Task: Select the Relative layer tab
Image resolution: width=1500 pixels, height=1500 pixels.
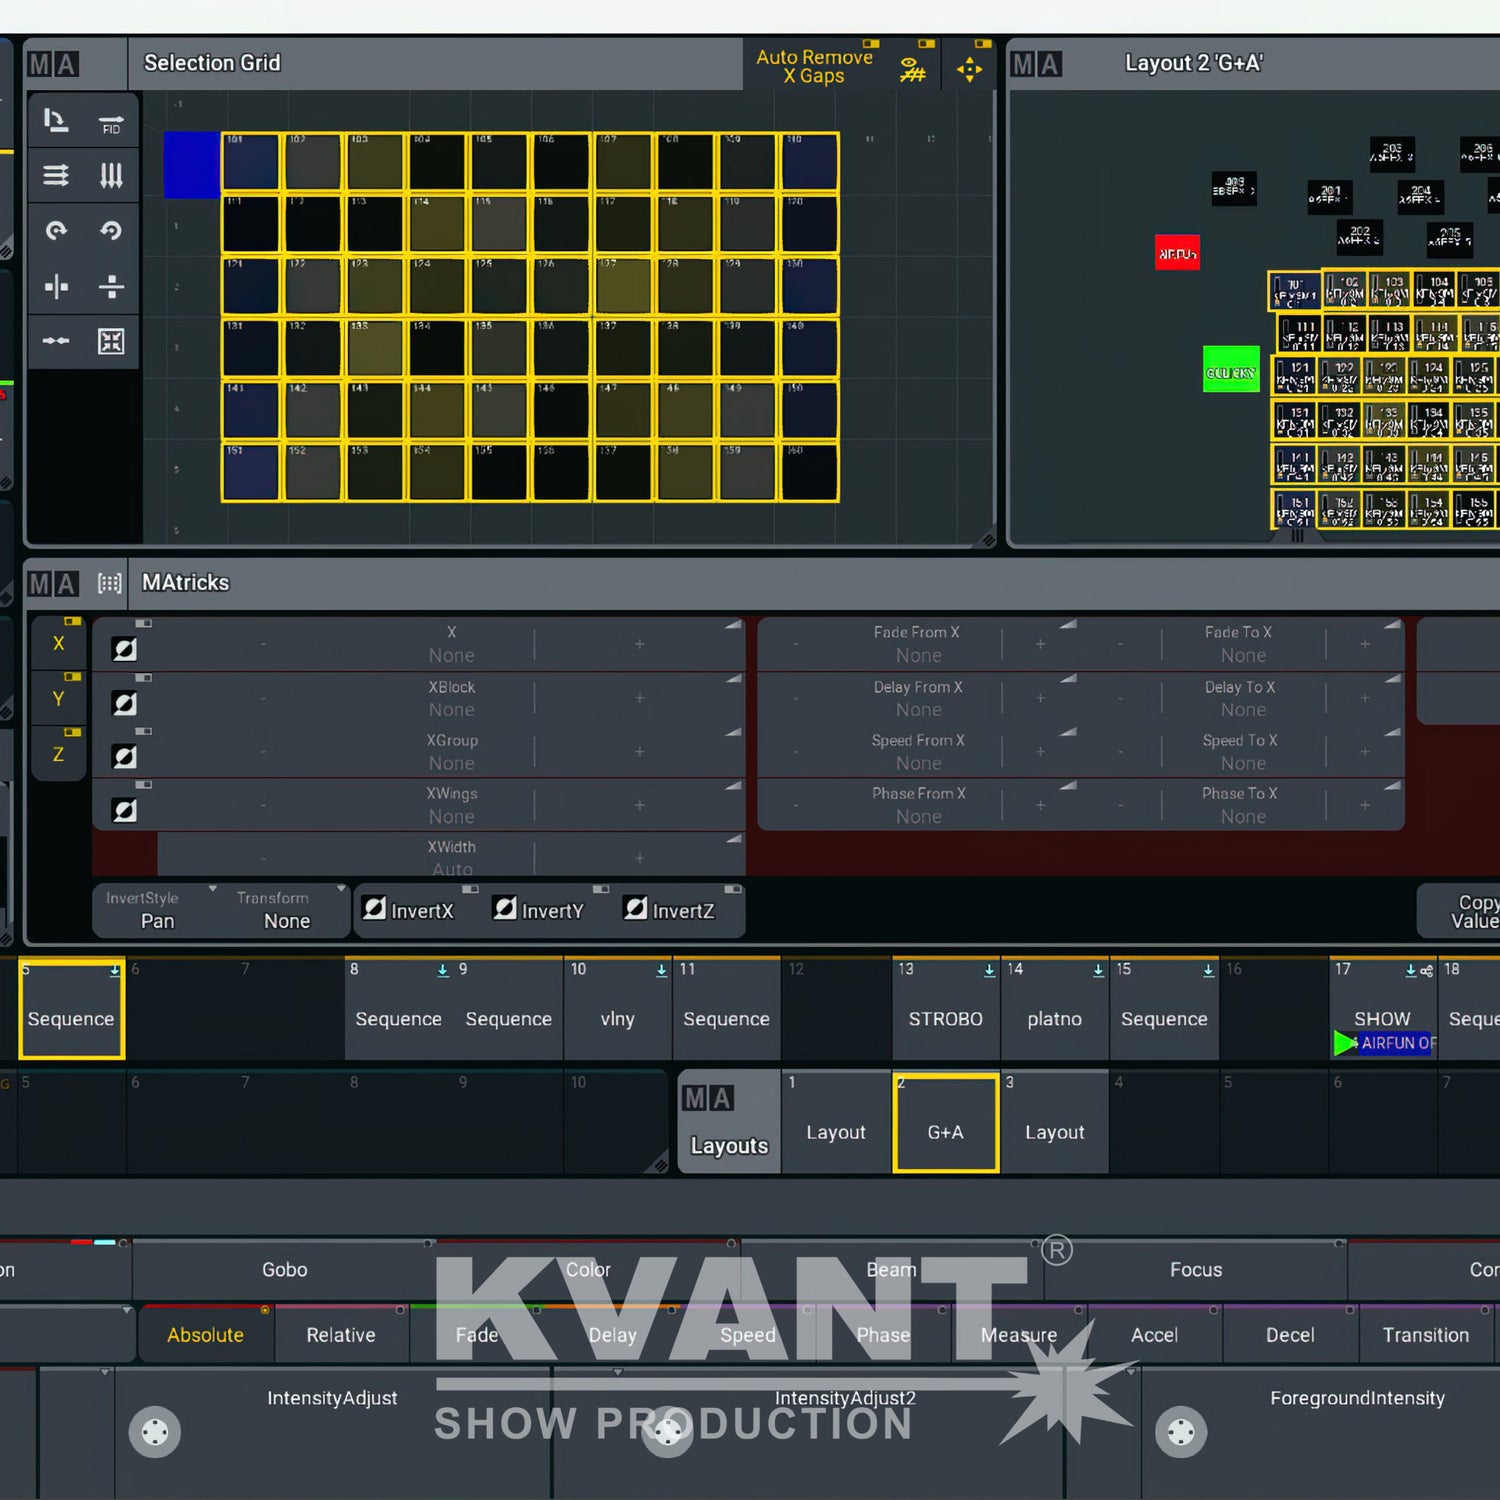Action: click(341, 1335)
